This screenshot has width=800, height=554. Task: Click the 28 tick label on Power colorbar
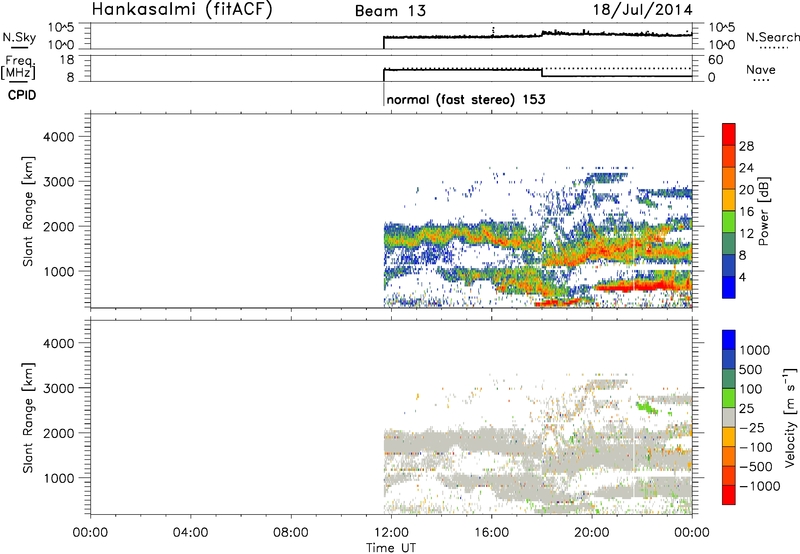(746, 146)
